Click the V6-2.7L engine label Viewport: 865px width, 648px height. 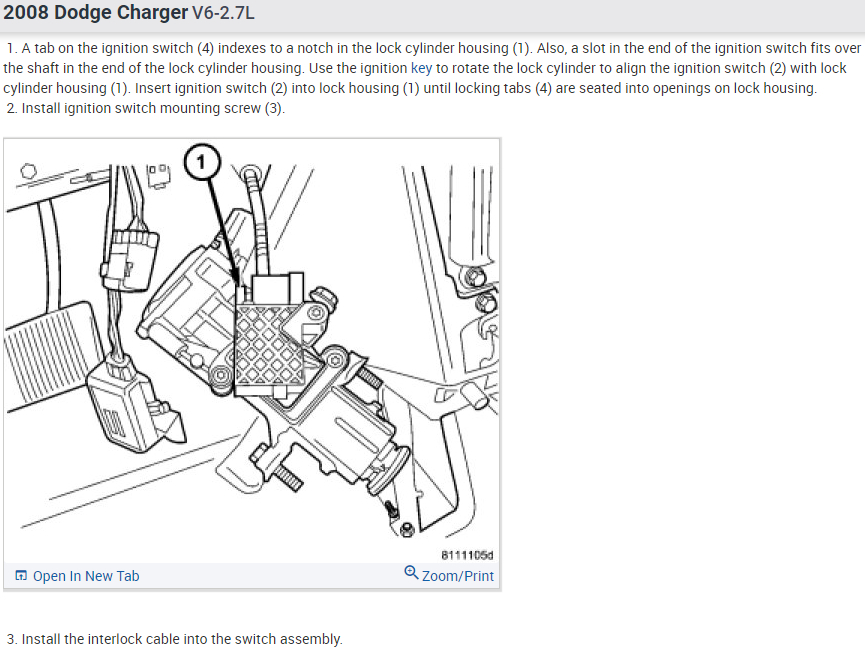(x=223, y=13)
